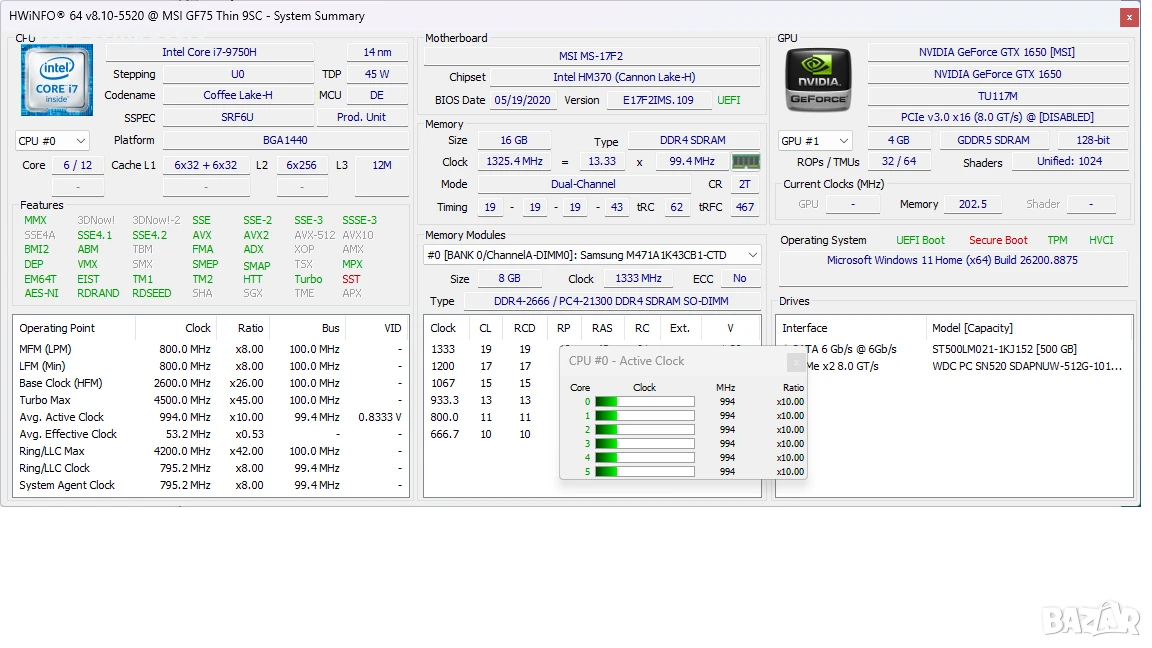The height and width of the screenshot is (648, 1152).
Task: Click the DDR4-2666 PC4-21300 type field
Action: pos(611,301)
